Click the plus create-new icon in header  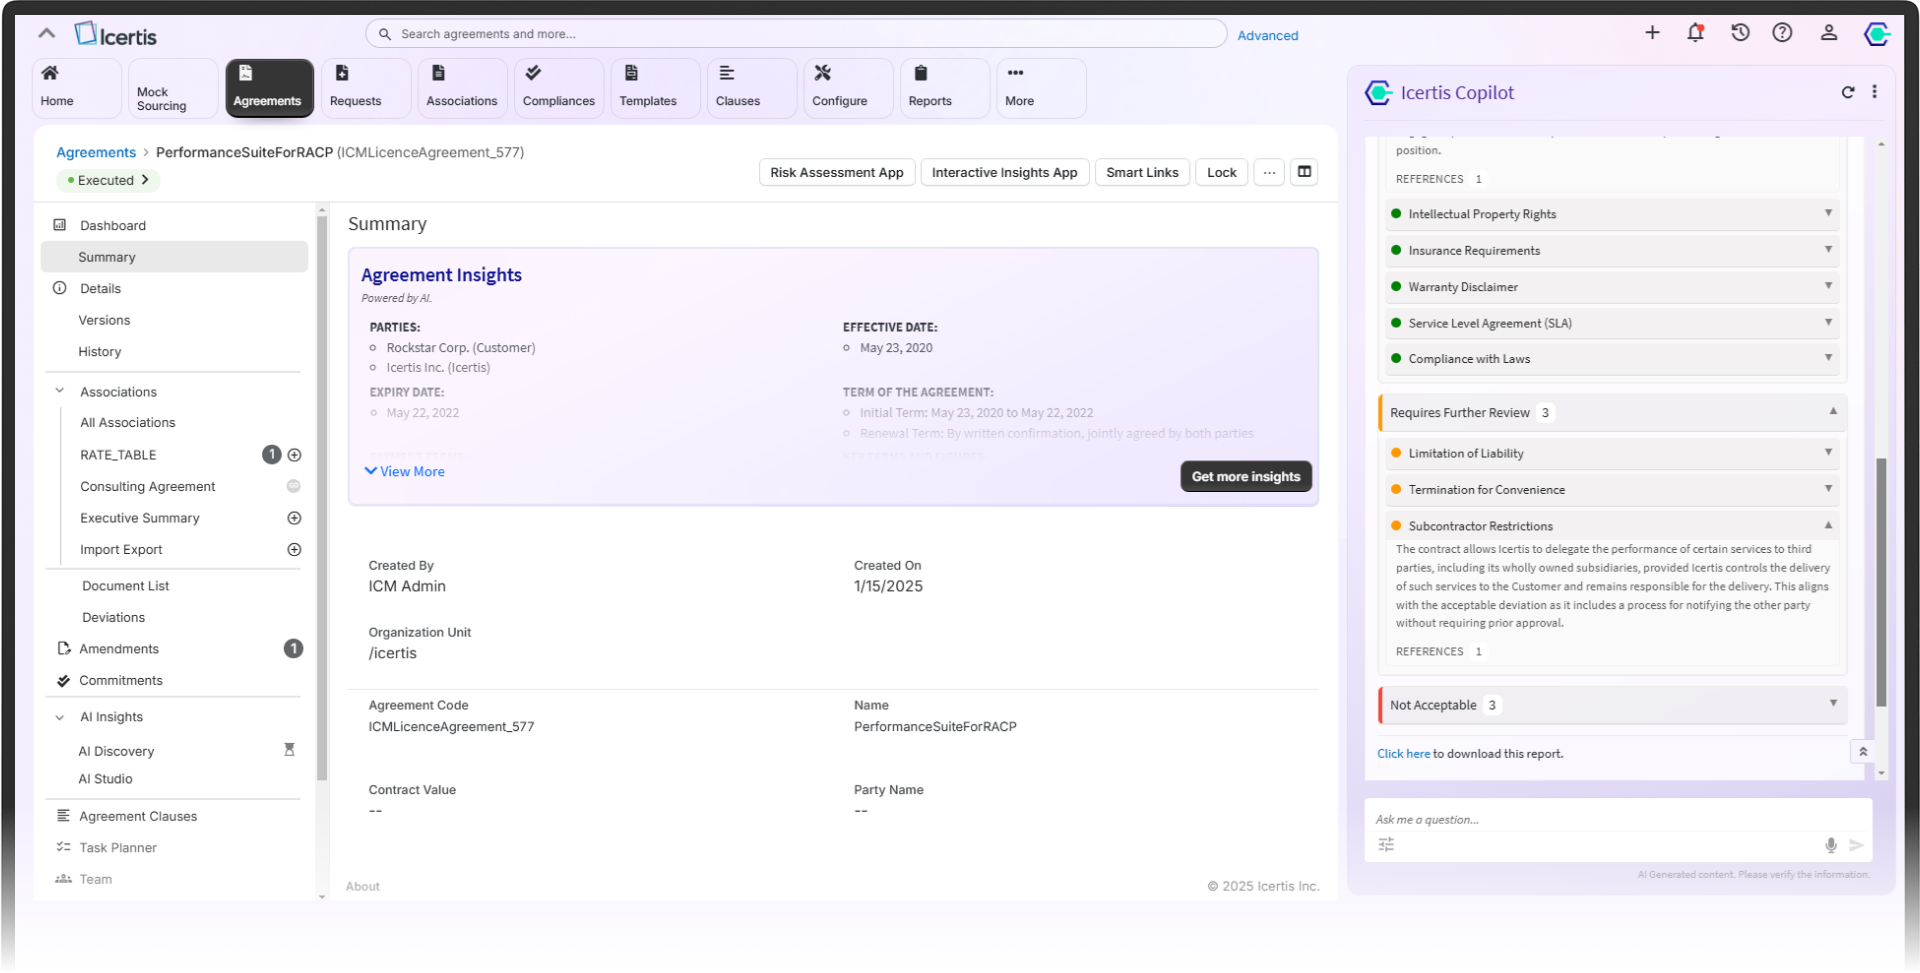[1652, 33]
